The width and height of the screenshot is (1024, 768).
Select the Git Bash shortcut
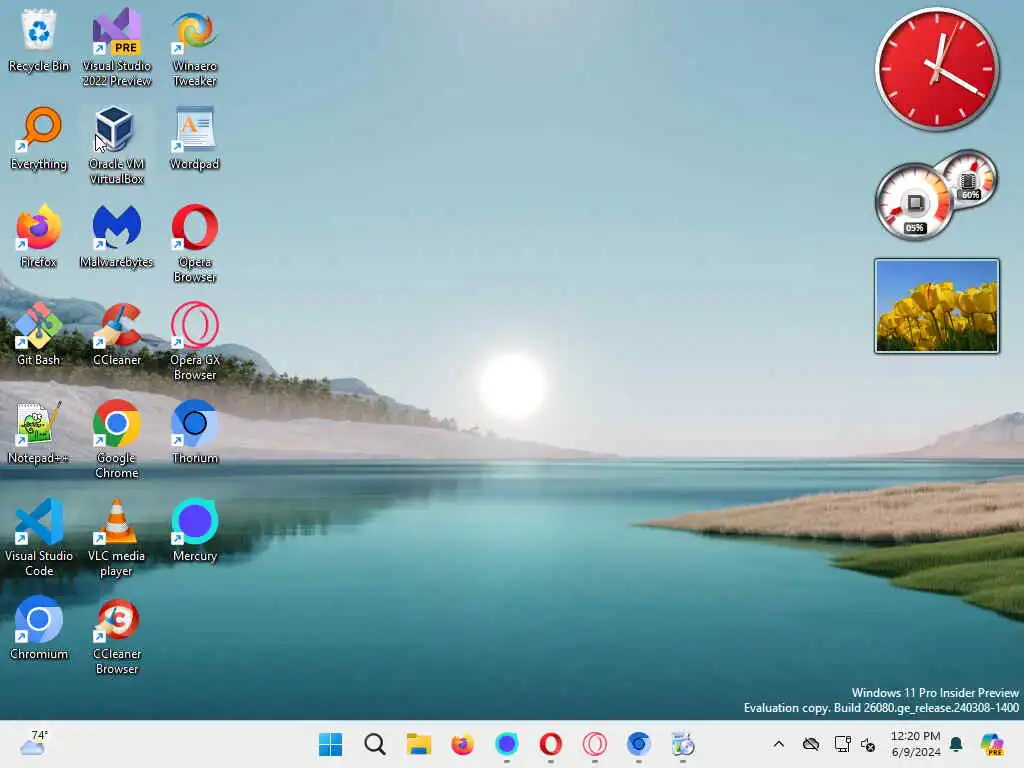point(39,334)
